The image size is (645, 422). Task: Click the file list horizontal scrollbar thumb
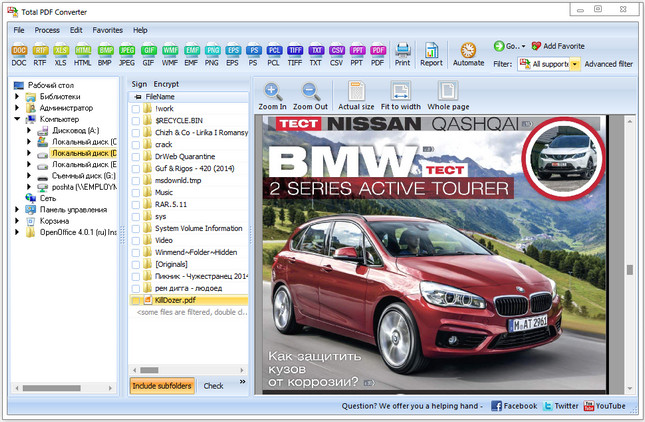click(x=149, y=370)
